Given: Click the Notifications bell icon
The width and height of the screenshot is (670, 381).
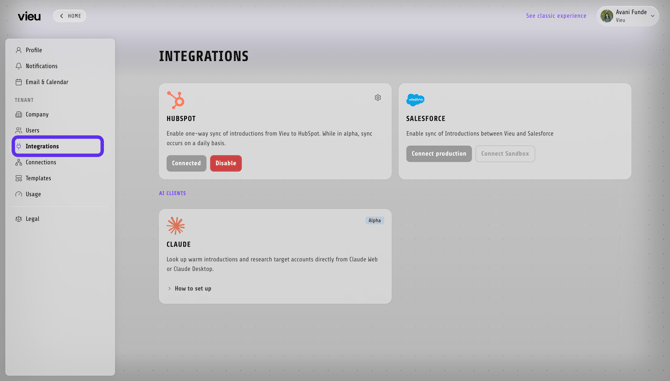Looking at the screenshot, I should click(18, 66).
